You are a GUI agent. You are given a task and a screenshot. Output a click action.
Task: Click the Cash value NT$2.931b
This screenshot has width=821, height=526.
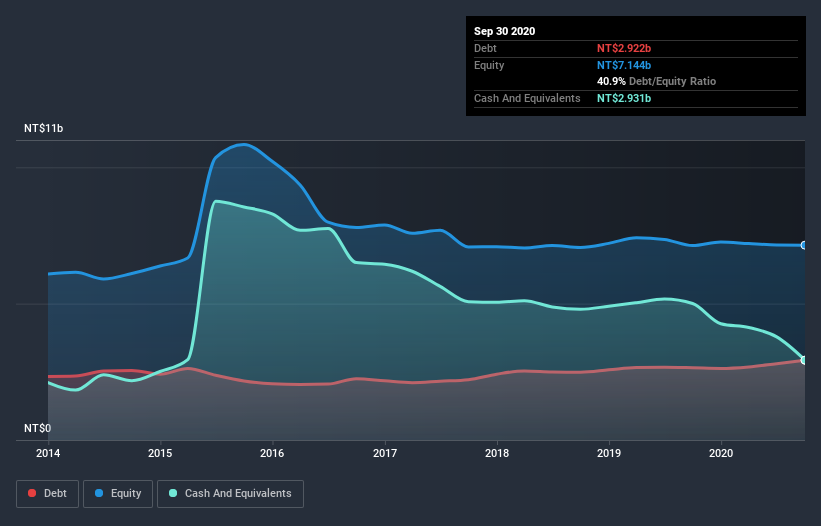click(624, 98)
